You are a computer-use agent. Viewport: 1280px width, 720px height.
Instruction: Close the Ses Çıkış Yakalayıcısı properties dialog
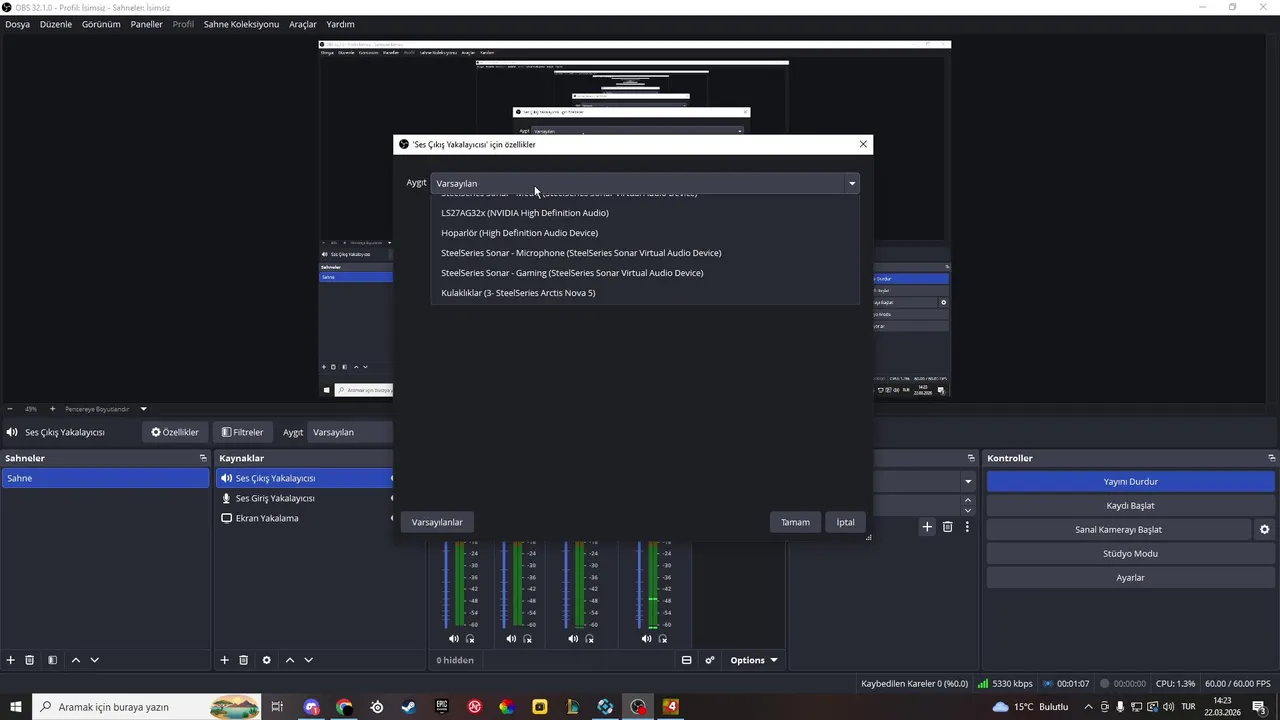coord(863,144)
